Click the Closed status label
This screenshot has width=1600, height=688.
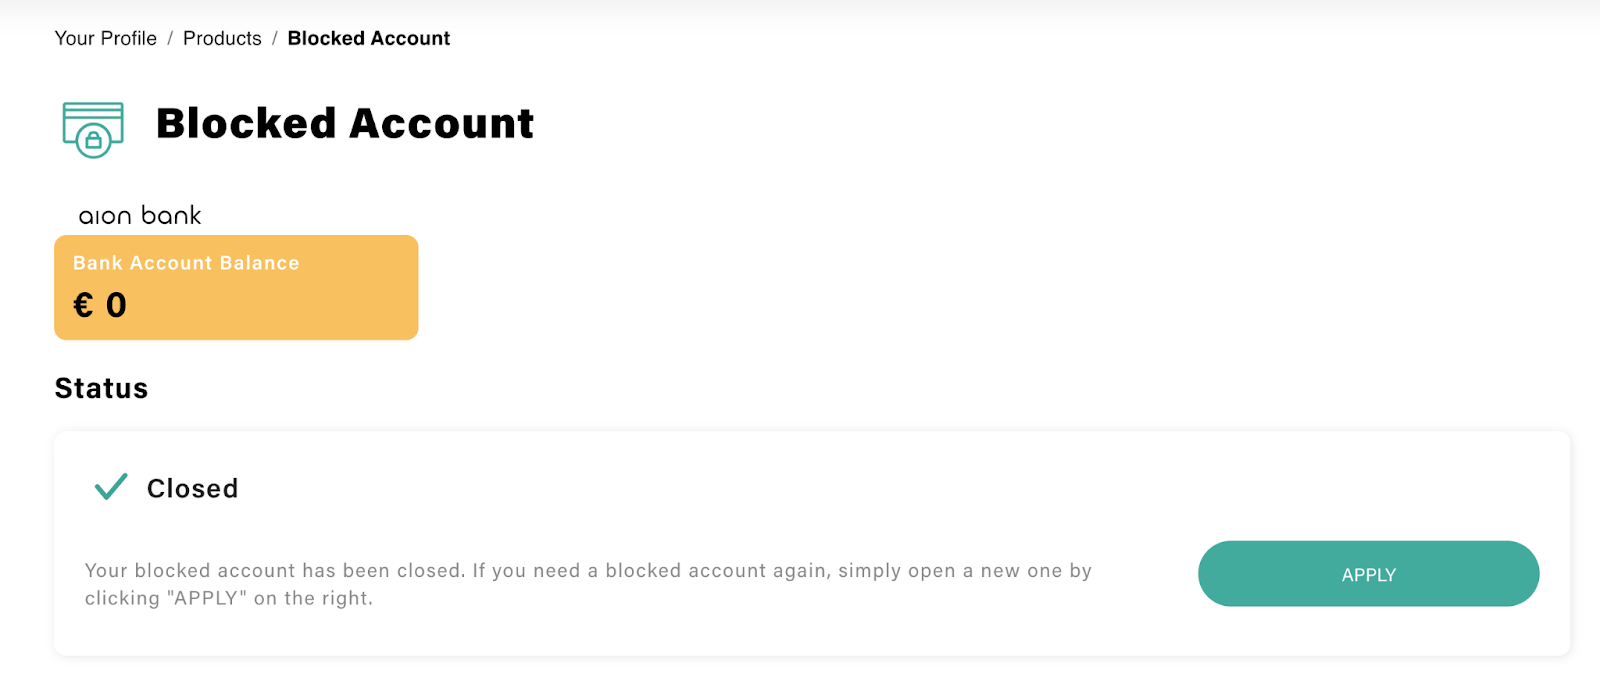[x=193, y=488]
